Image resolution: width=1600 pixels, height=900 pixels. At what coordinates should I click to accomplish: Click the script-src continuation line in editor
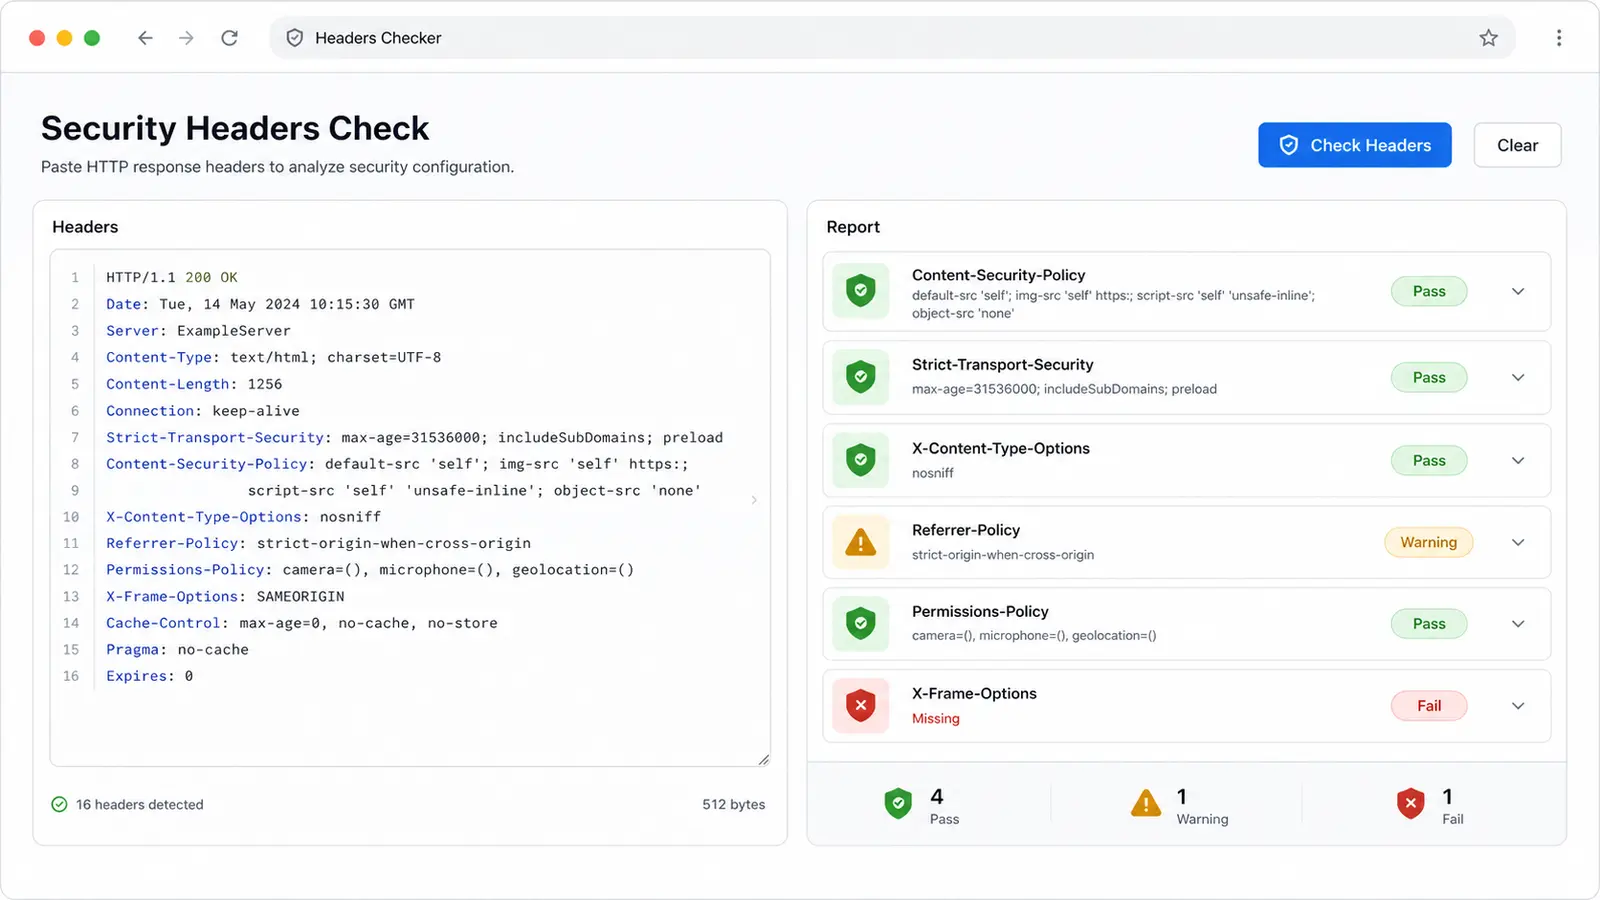(x=474, y=490)
